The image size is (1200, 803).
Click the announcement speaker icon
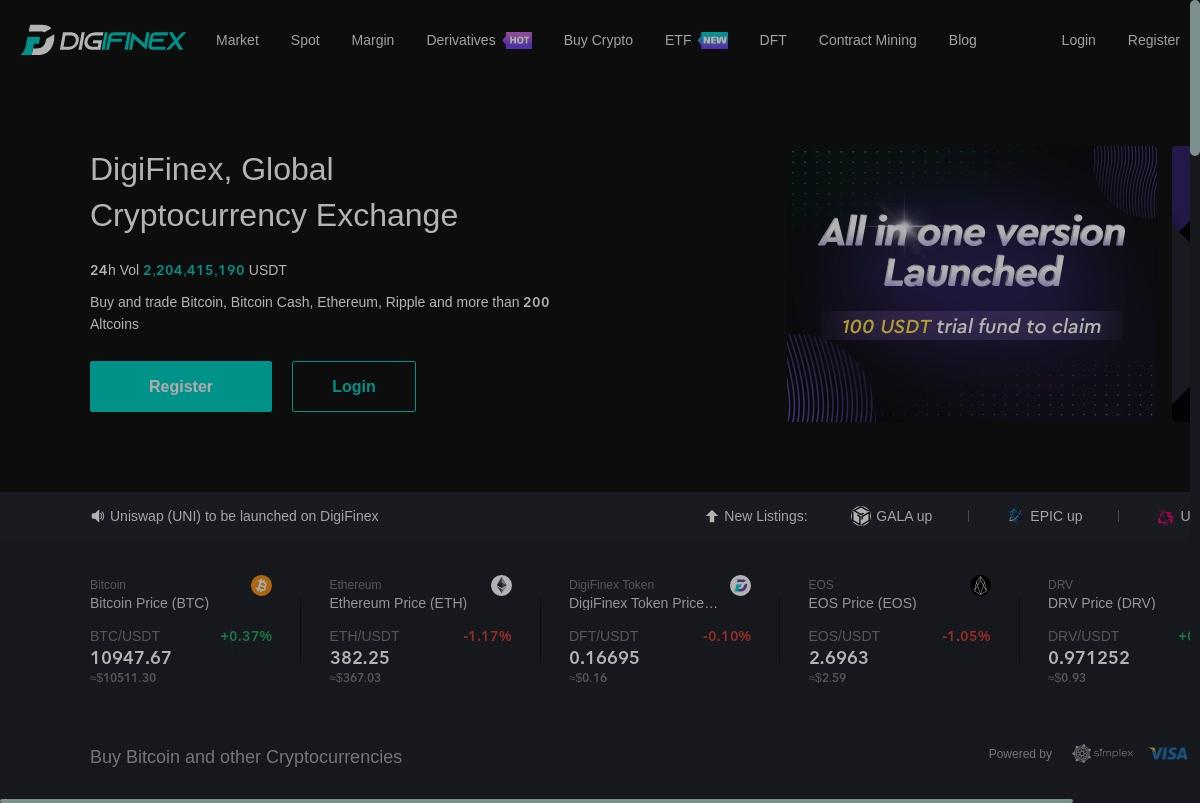click(x=97, y=516)
